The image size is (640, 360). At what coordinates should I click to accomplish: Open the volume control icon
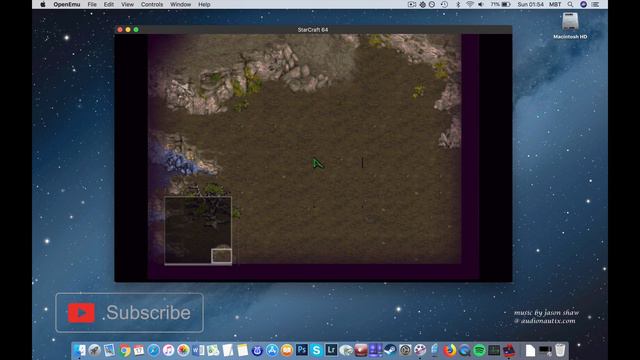(481, 4)
